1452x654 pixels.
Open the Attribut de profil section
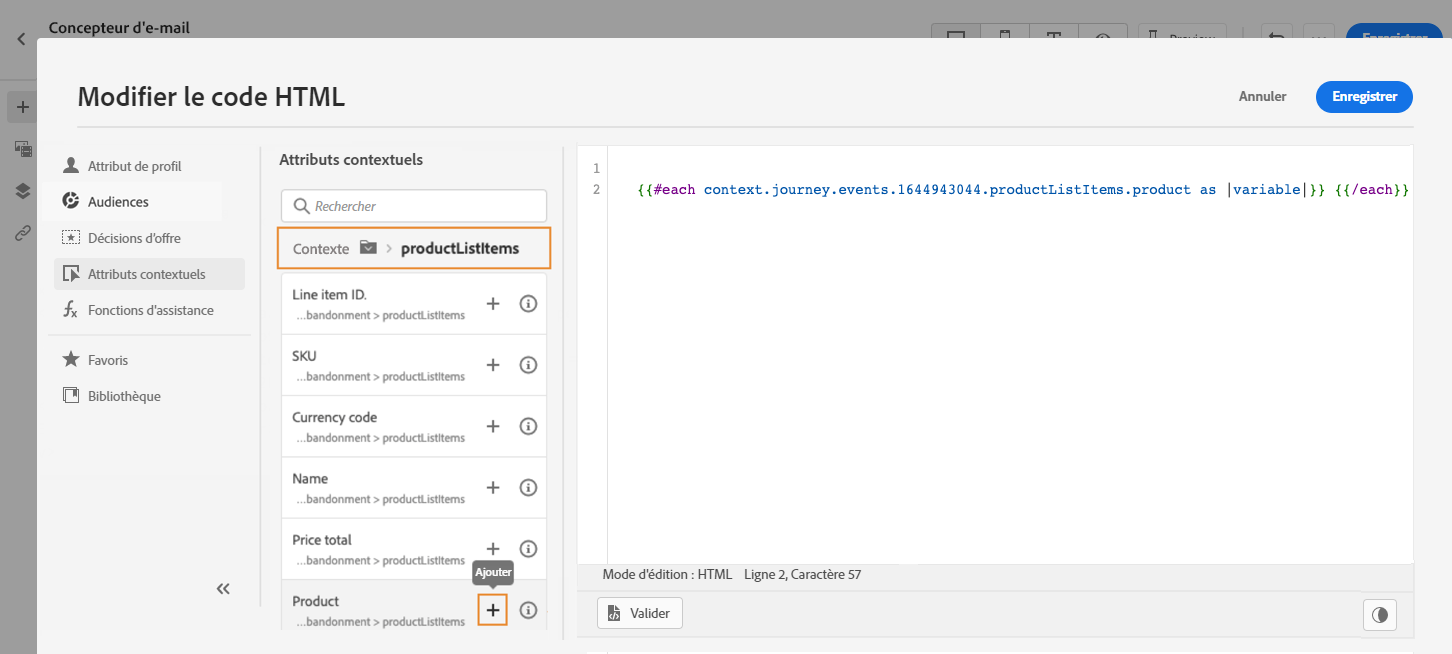tap(134, 166)
